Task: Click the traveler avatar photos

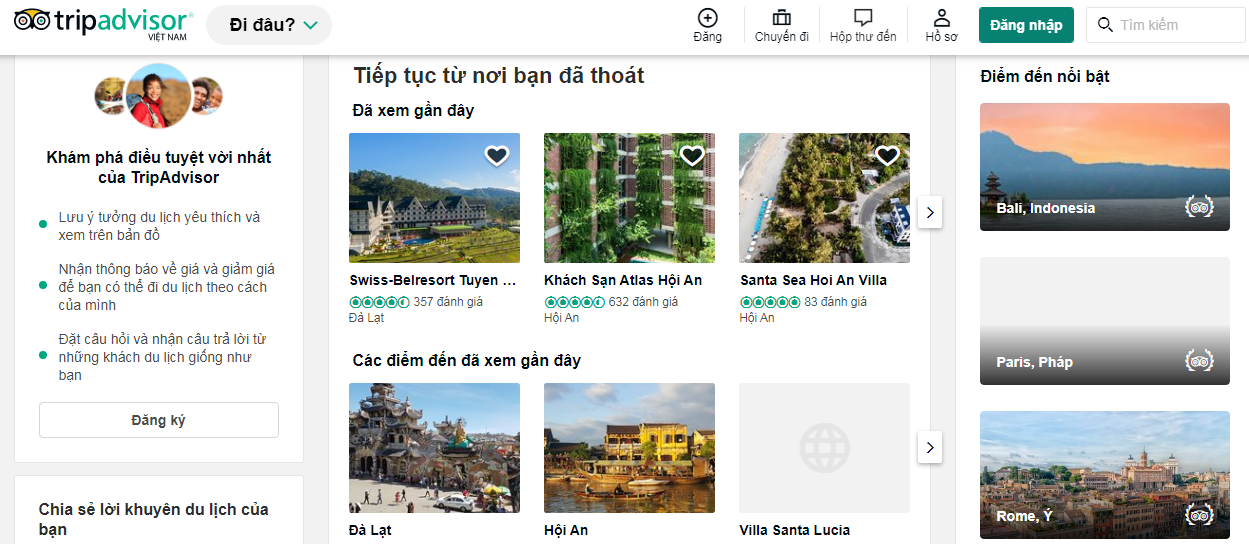Action: click(x=158, y=96)
